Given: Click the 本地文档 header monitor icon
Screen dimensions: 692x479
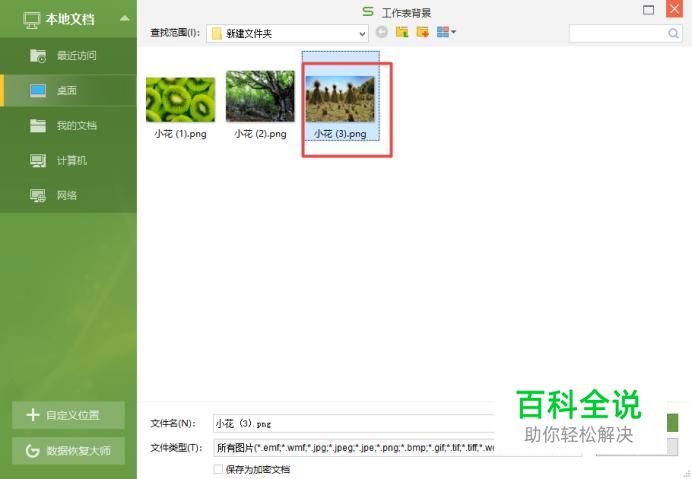Looking at the screenshot, I should pos(31,20).
